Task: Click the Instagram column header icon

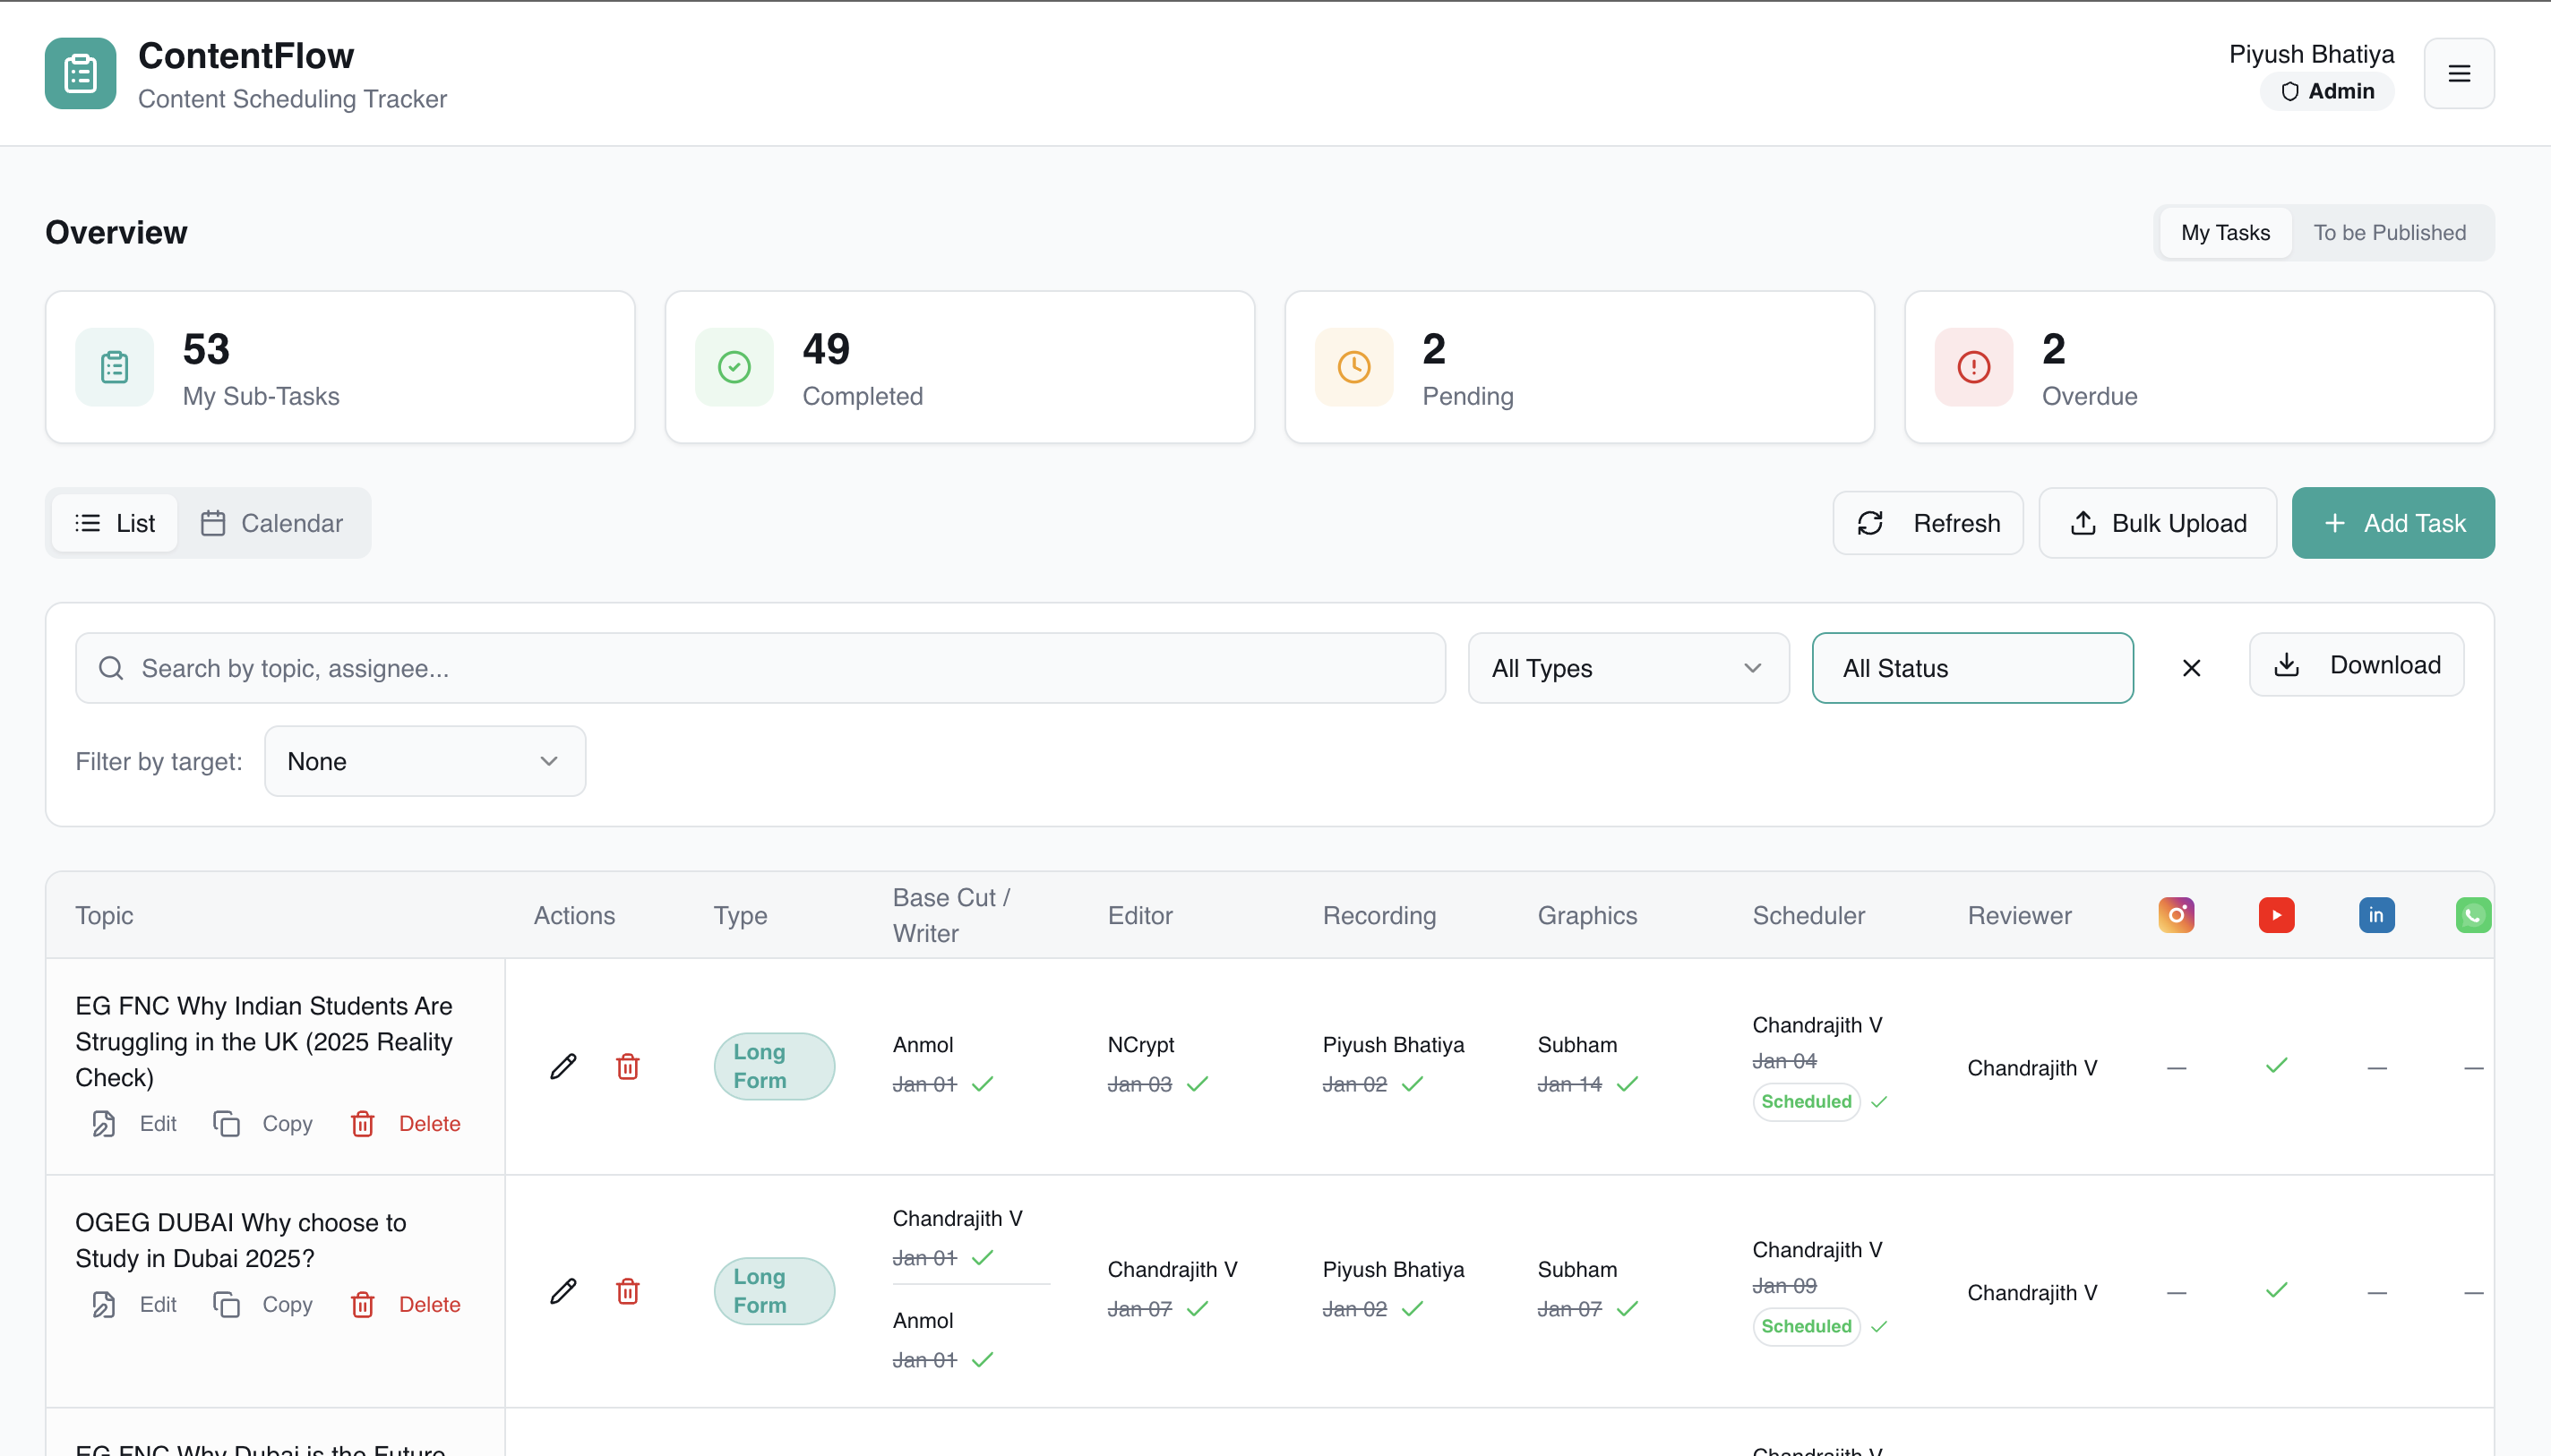Action: [2176, 915]
